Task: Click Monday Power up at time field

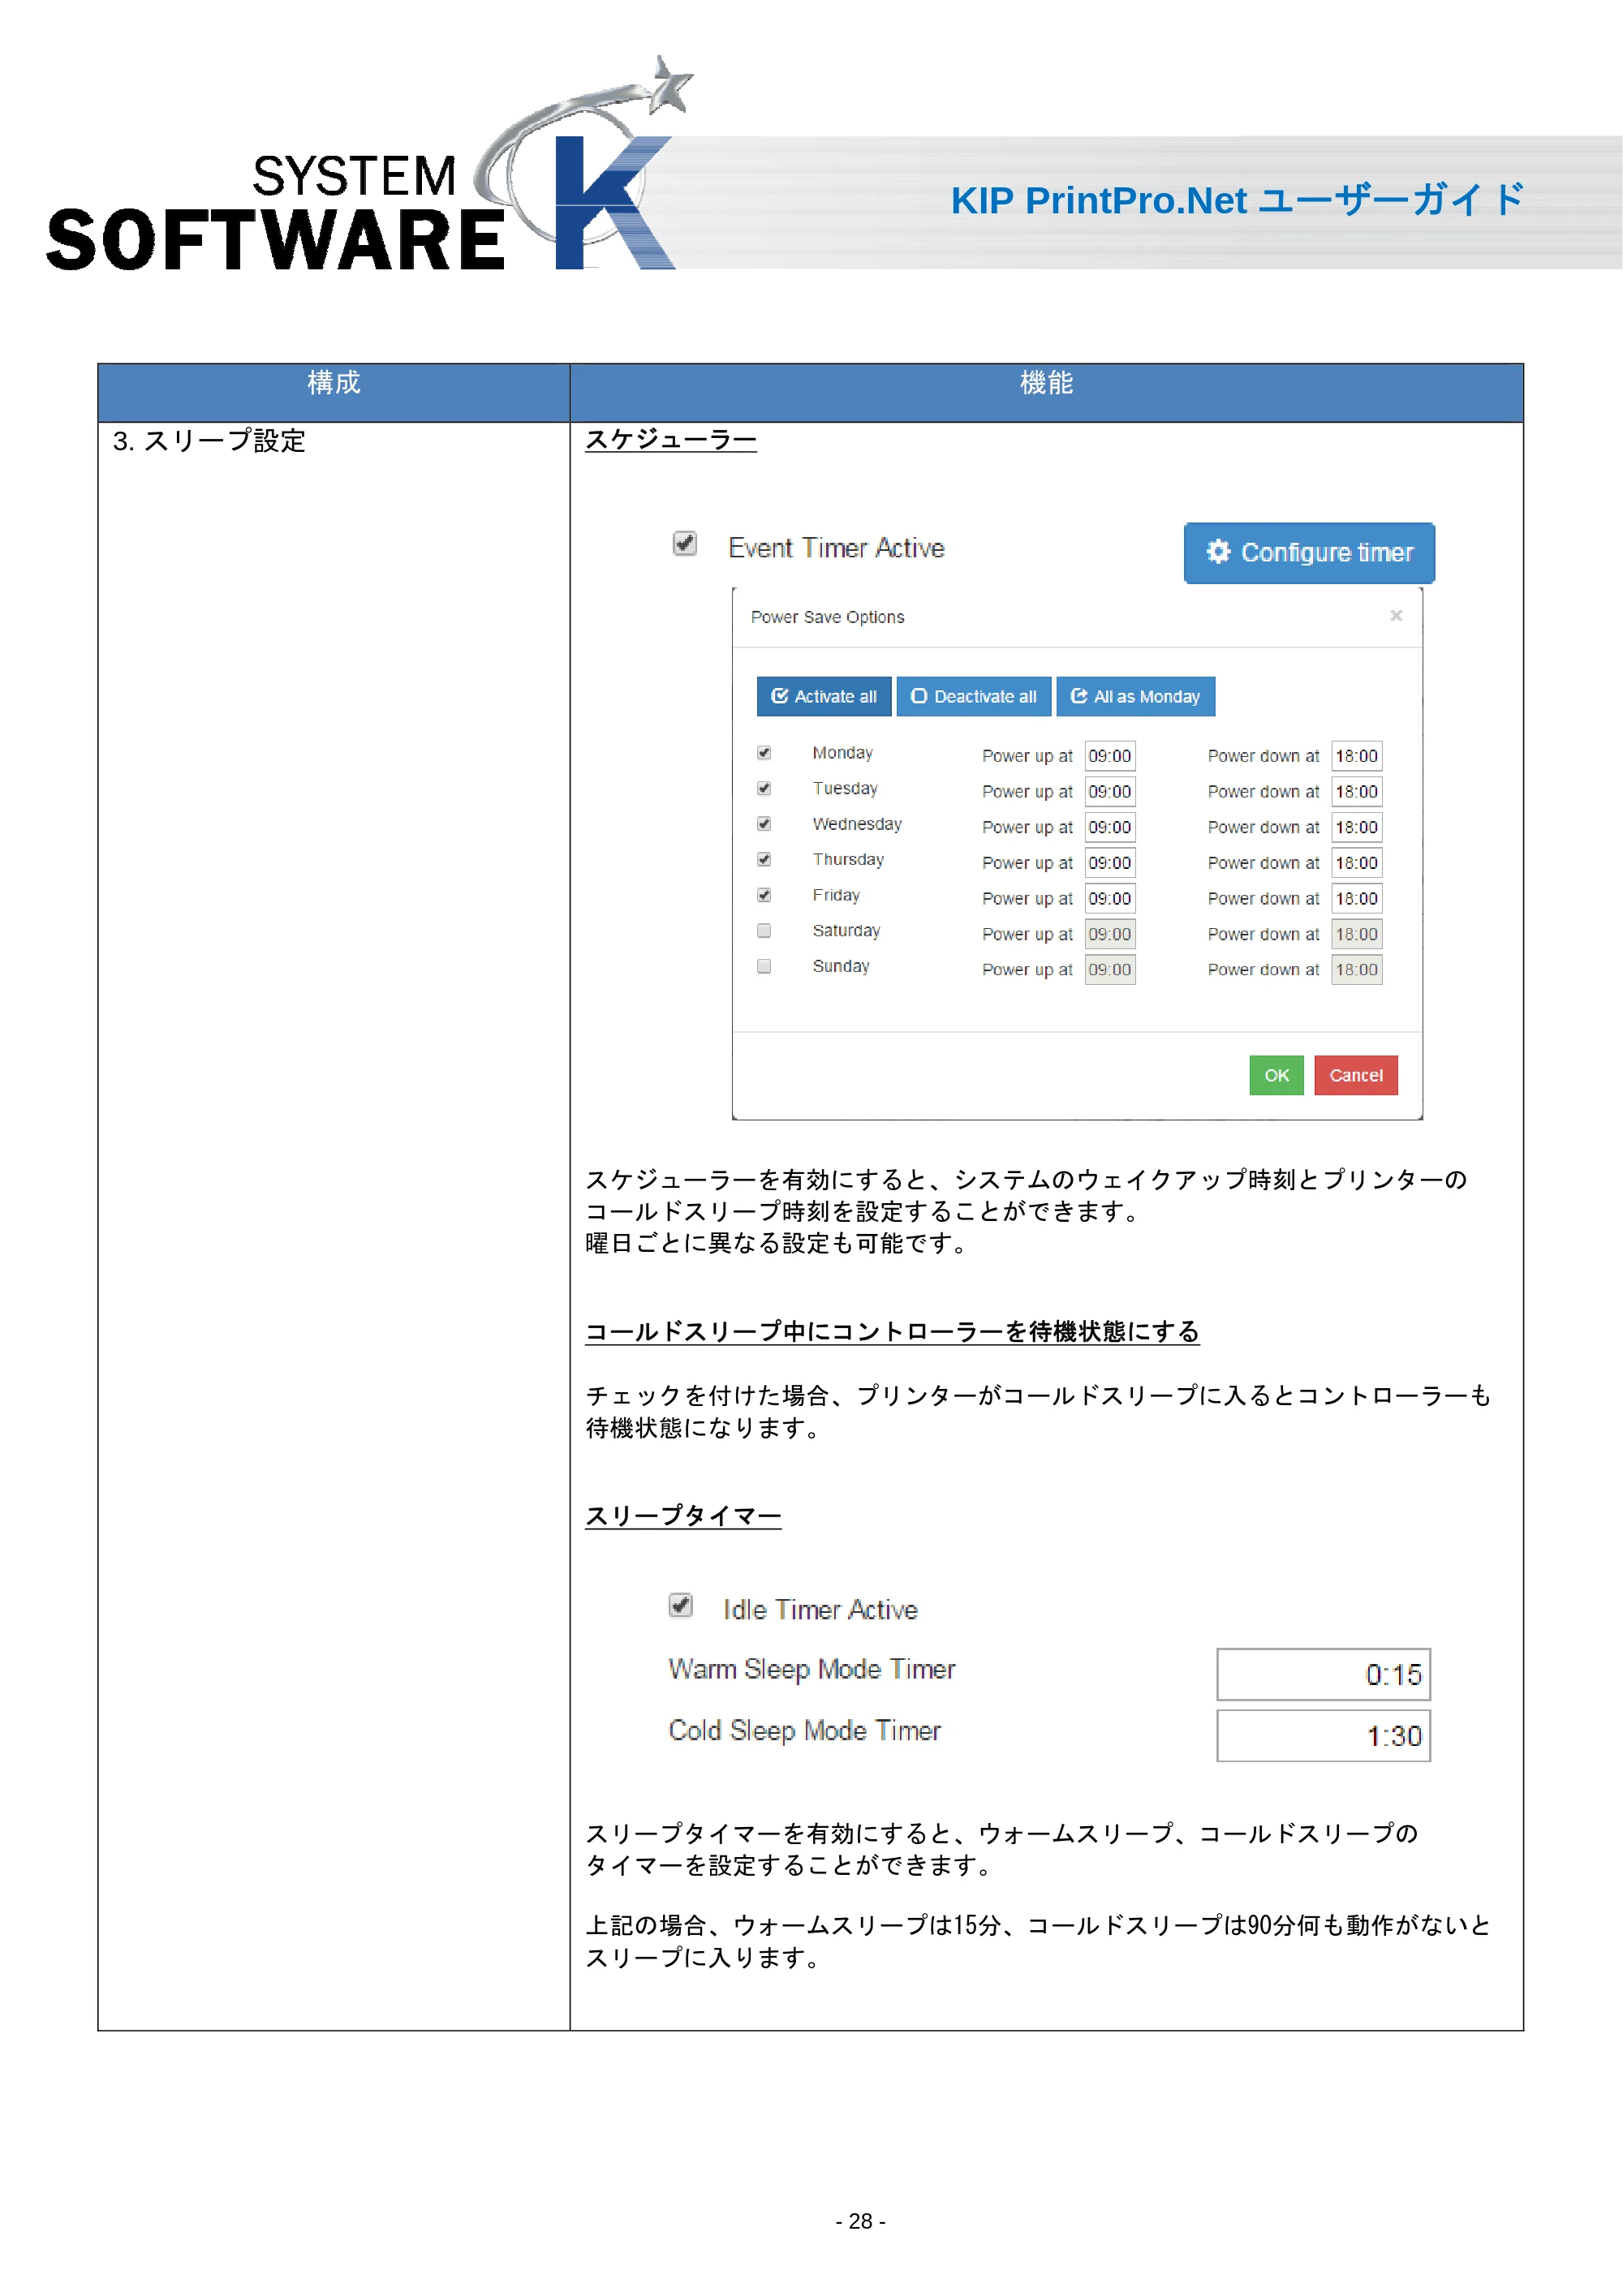Action: (x=1110, y=756)
